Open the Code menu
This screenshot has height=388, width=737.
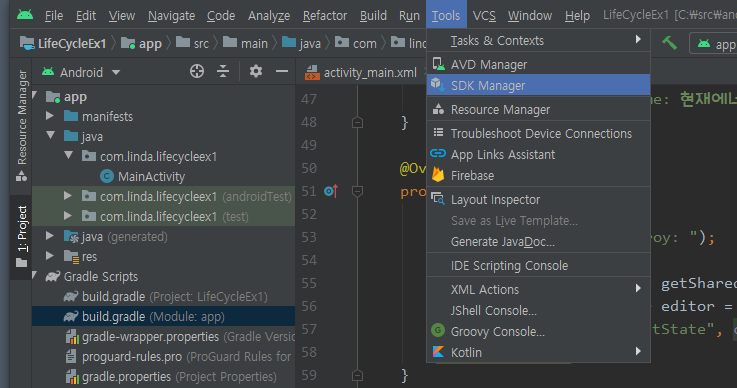(221, 16)
